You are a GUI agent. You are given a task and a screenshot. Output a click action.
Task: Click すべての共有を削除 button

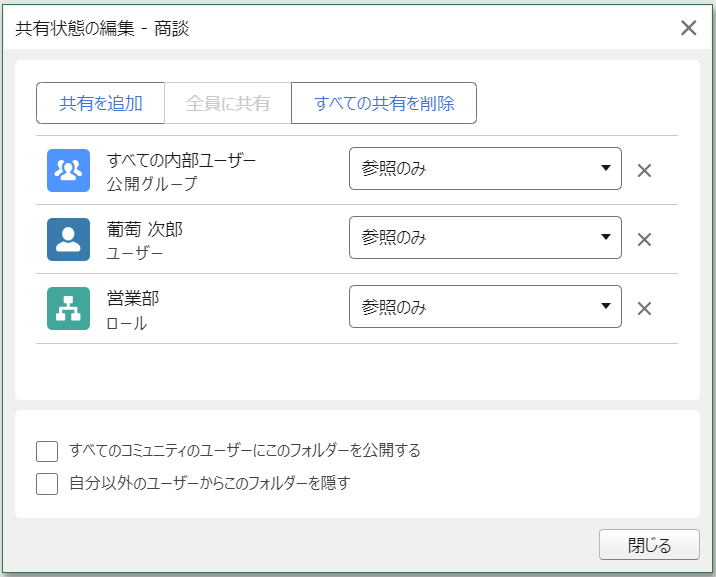click(x=384, y=103)
